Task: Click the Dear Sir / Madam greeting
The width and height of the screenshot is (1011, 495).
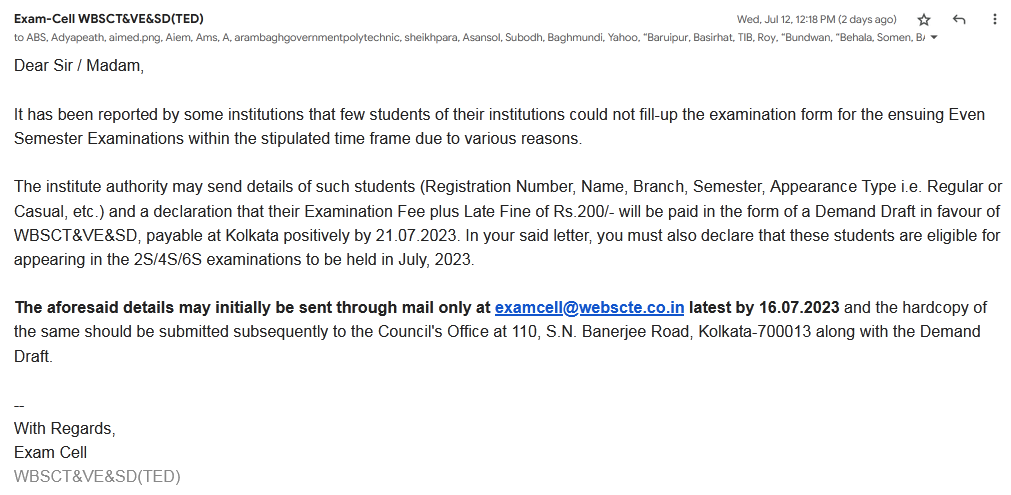Action: tap(79, 66)
